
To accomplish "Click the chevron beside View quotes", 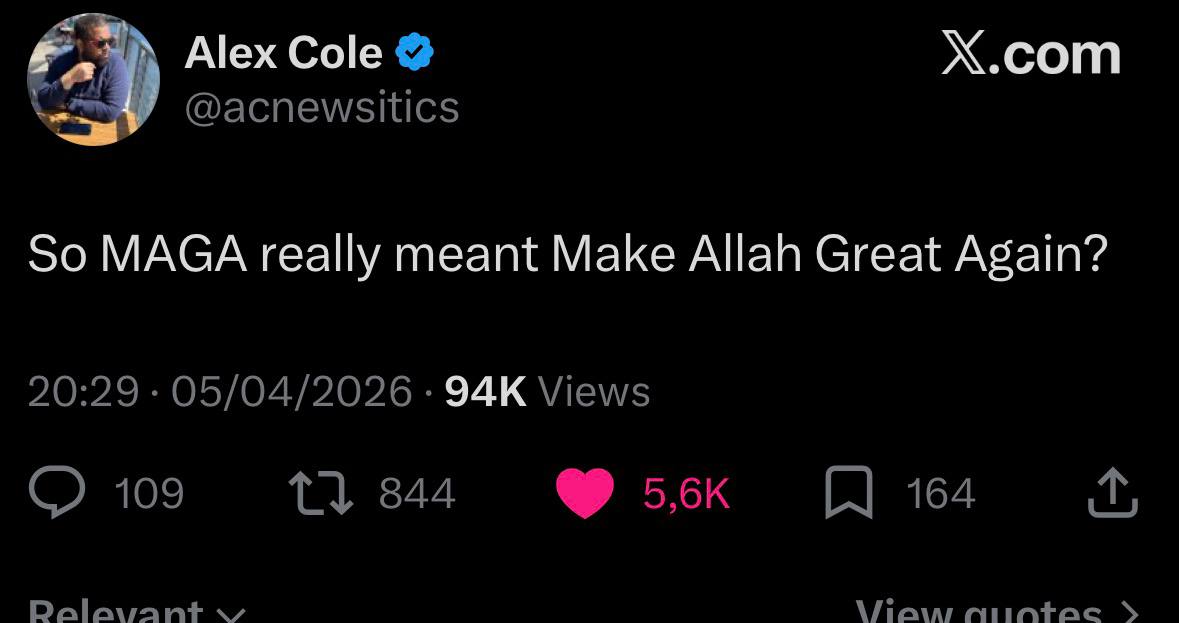I will (x=1129, y=610).
